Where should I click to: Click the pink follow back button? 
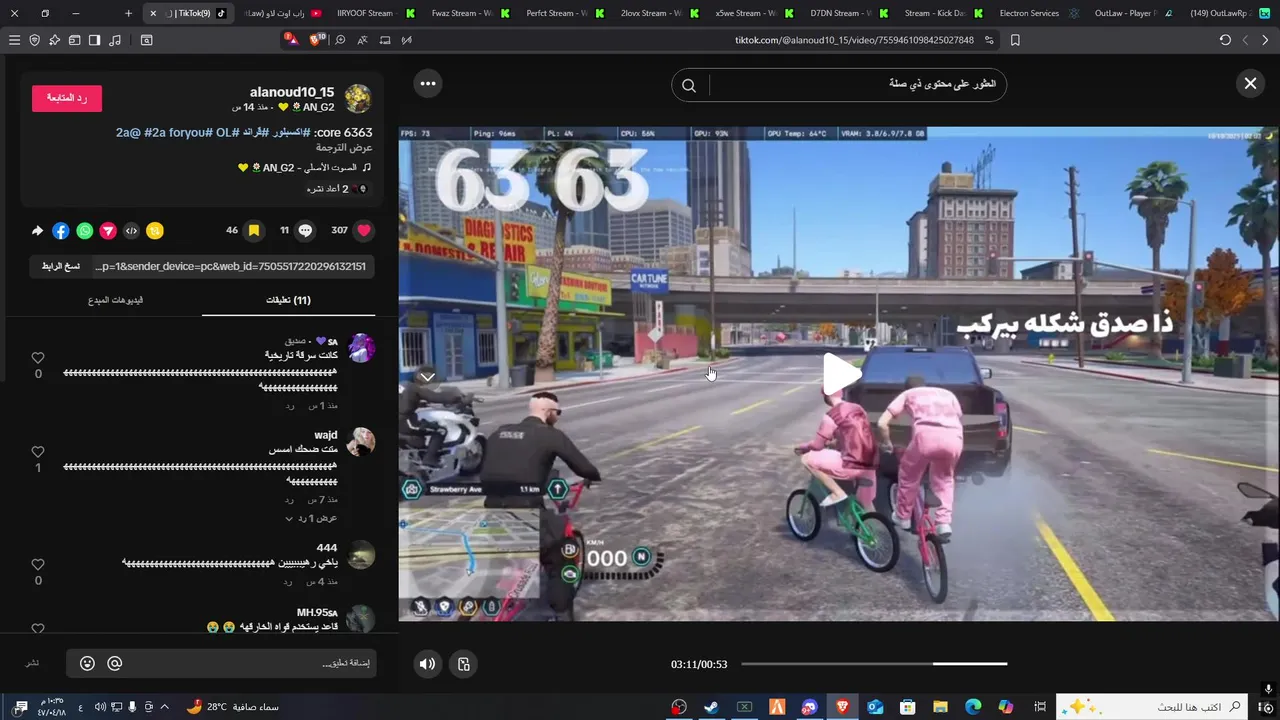[67, 98]
